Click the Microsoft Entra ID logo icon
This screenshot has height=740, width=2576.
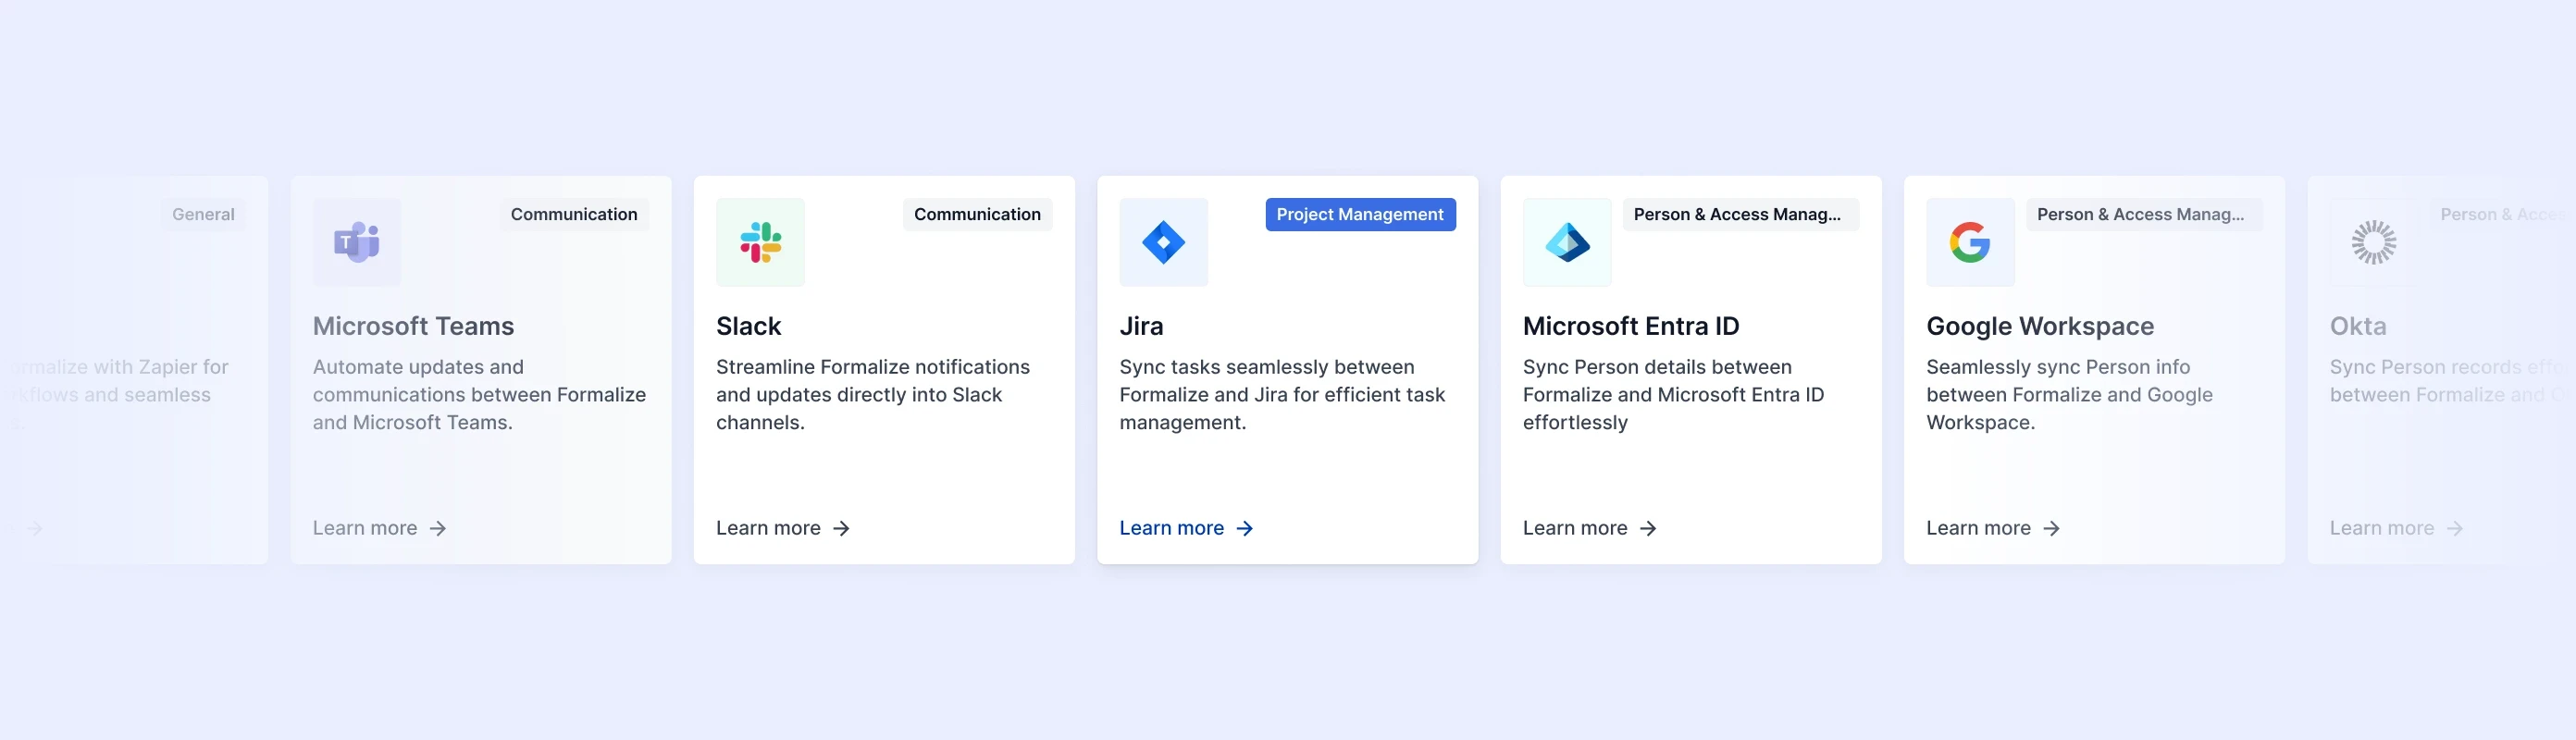[x=1567, y=242]
